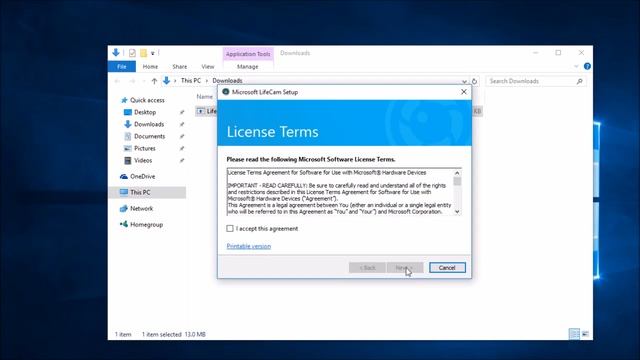640x360 pixels.
Task: Select Homegroup in the navigation pane
Action: point(146,224)
